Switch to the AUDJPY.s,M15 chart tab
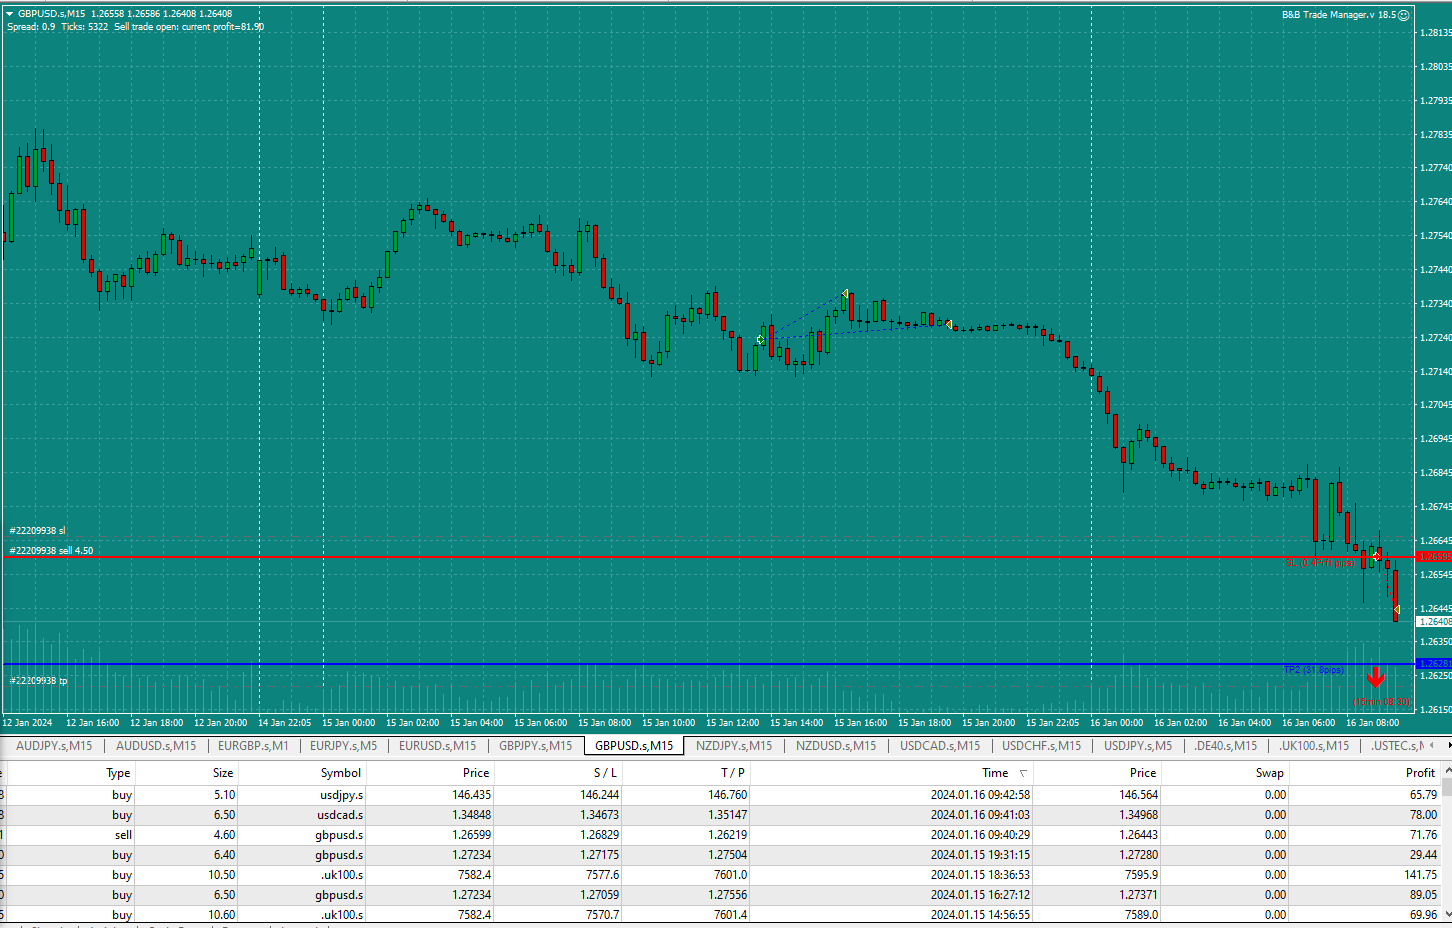Image resolution: width=1452 pixels, height=928 pixels. tap(54, 746)
